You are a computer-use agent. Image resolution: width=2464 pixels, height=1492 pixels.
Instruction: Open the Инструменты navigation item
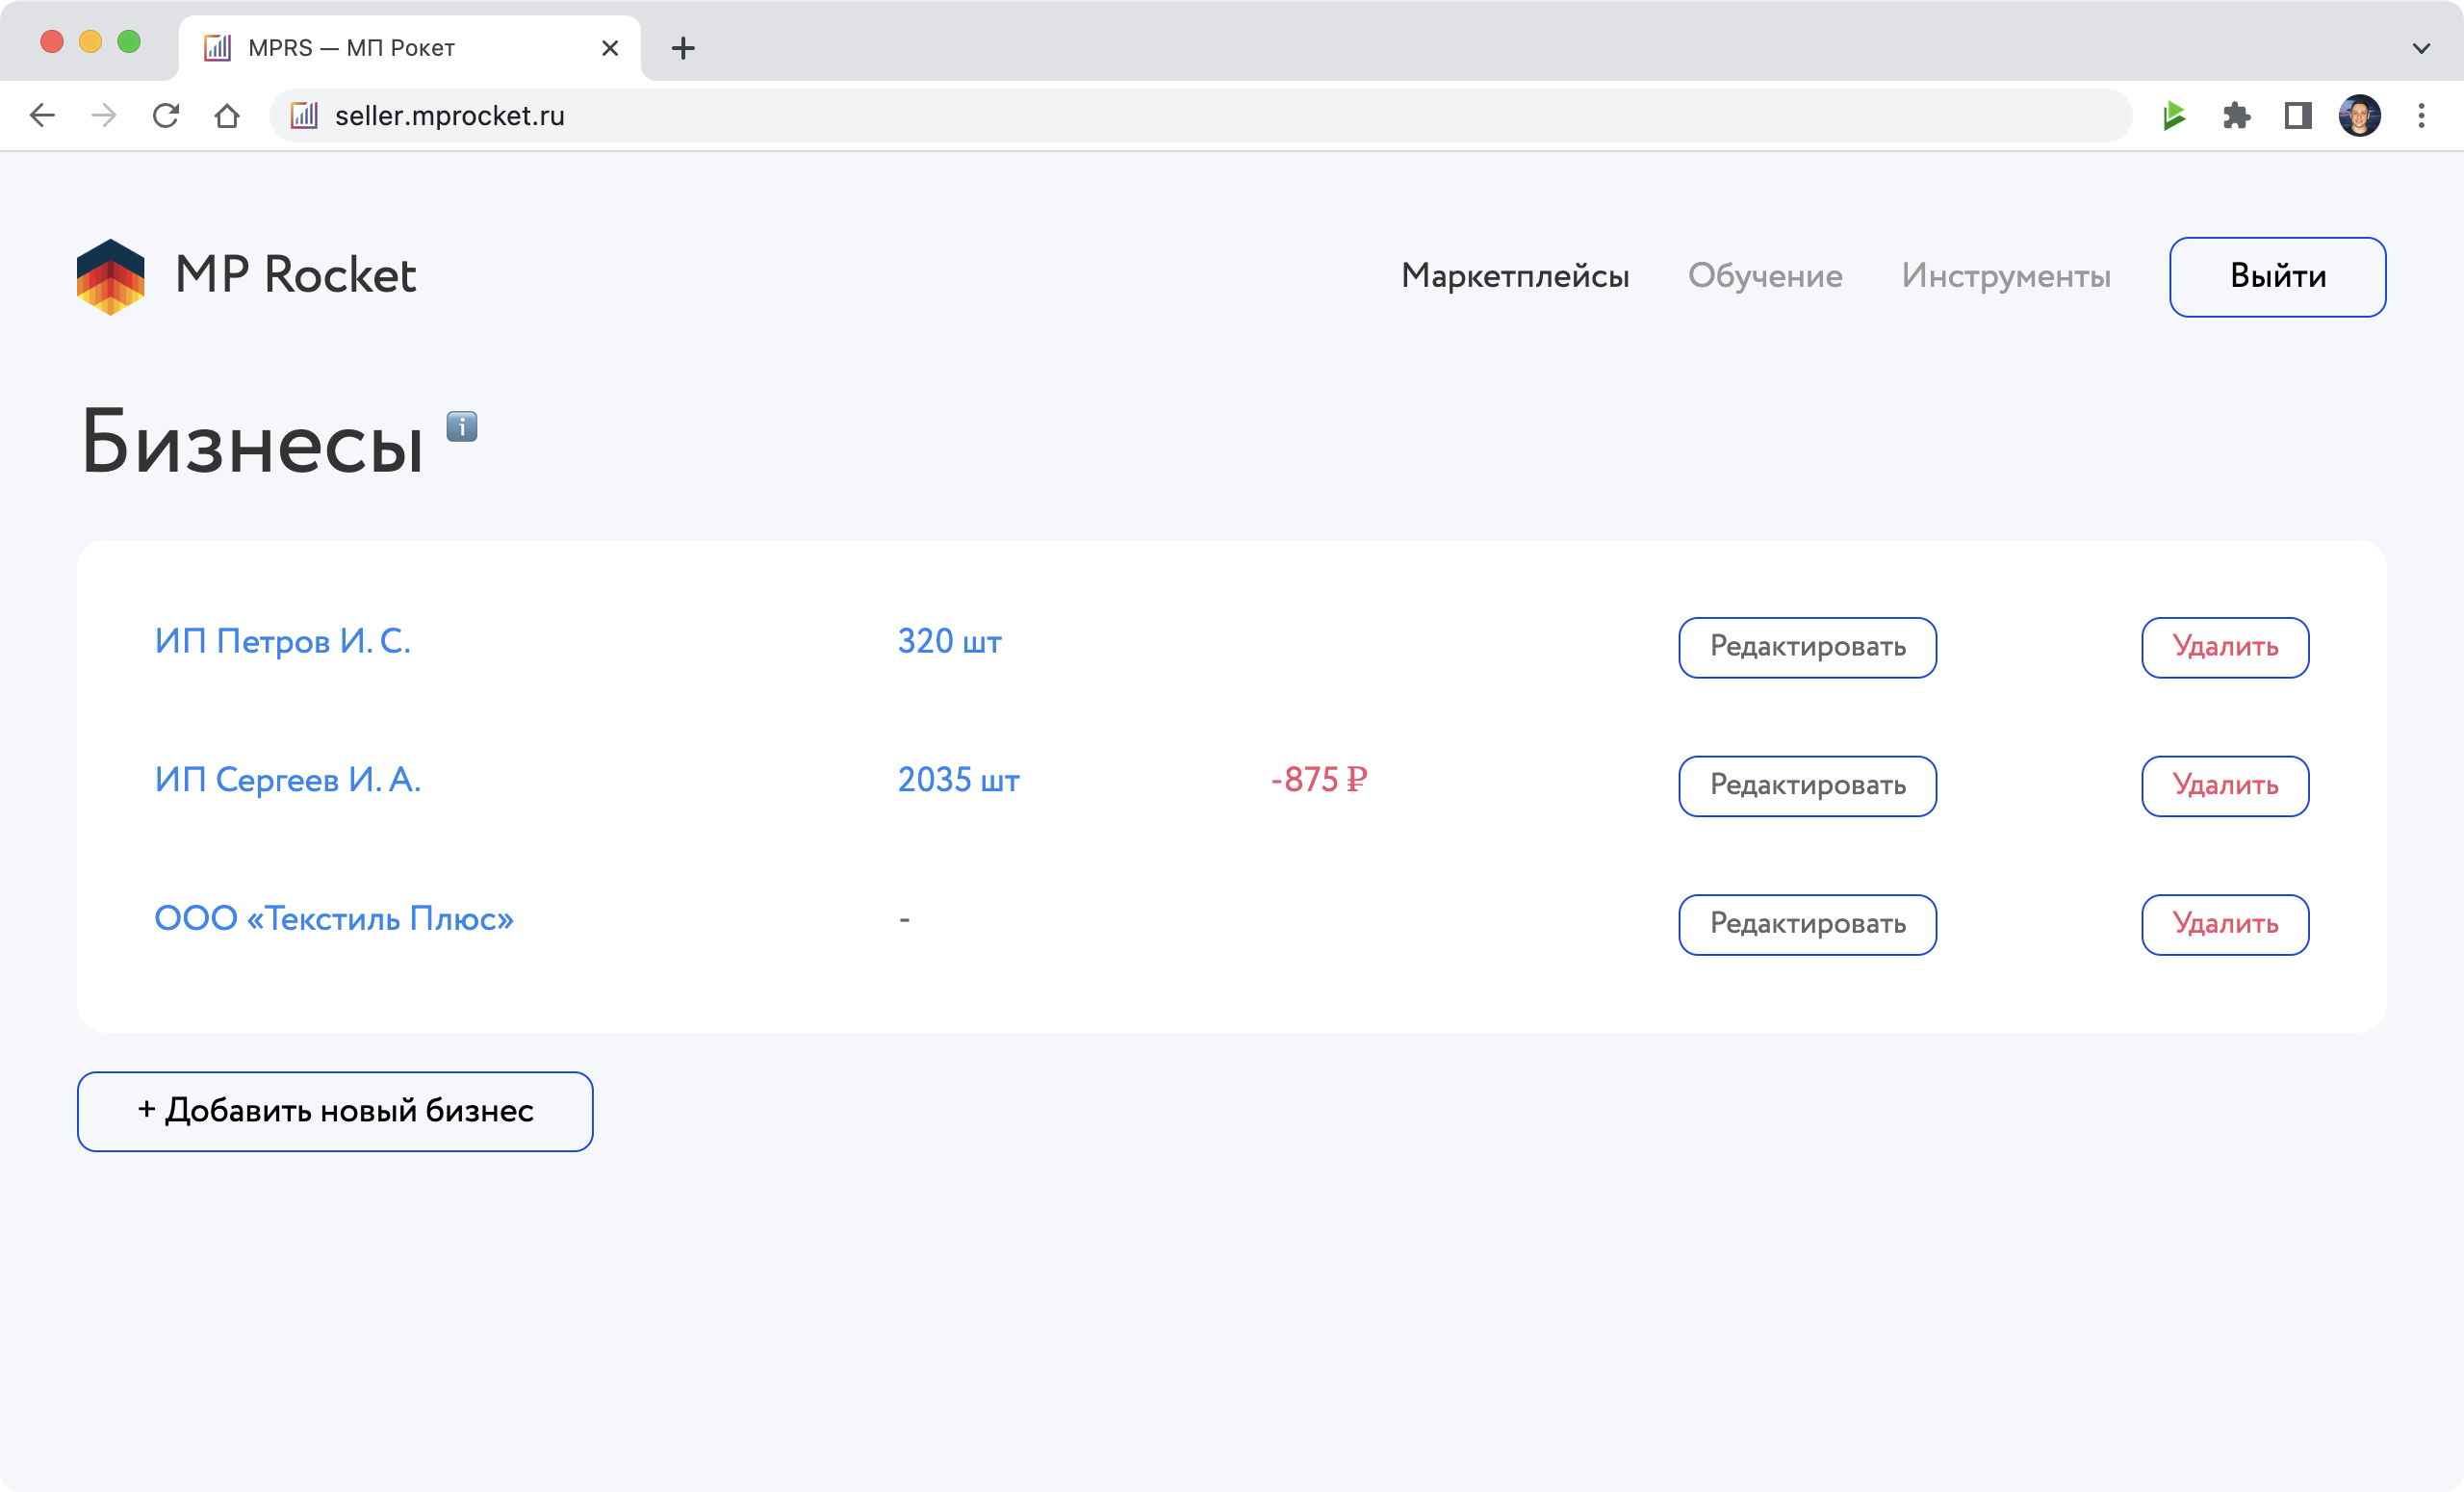point(2006,276)
